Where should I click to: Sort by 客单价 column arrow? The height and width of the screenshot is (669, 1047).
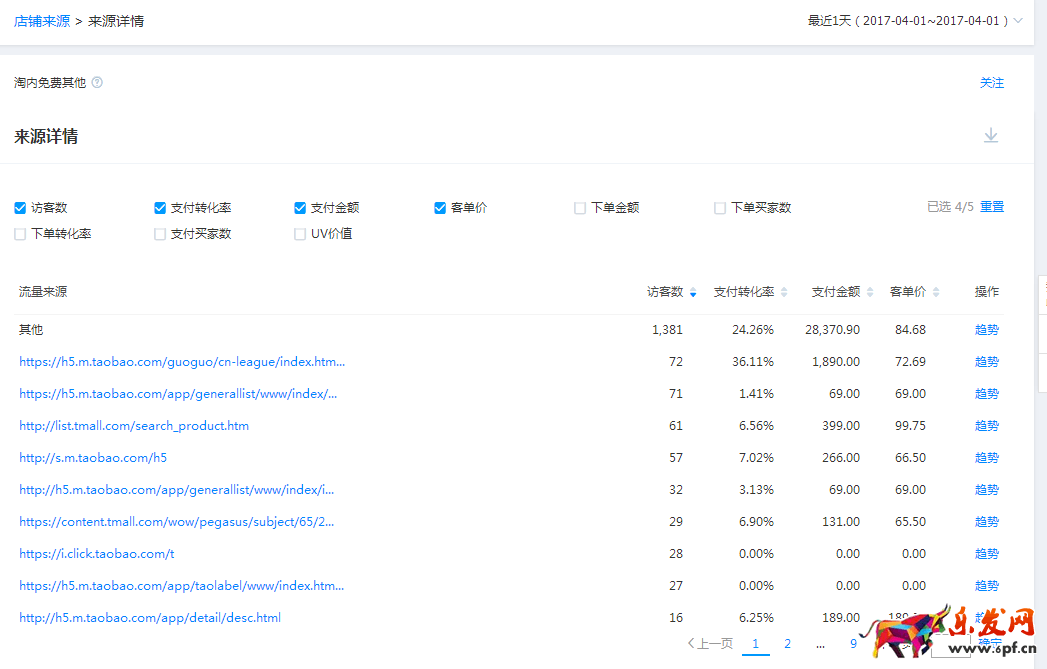click(x=936, y=293)
